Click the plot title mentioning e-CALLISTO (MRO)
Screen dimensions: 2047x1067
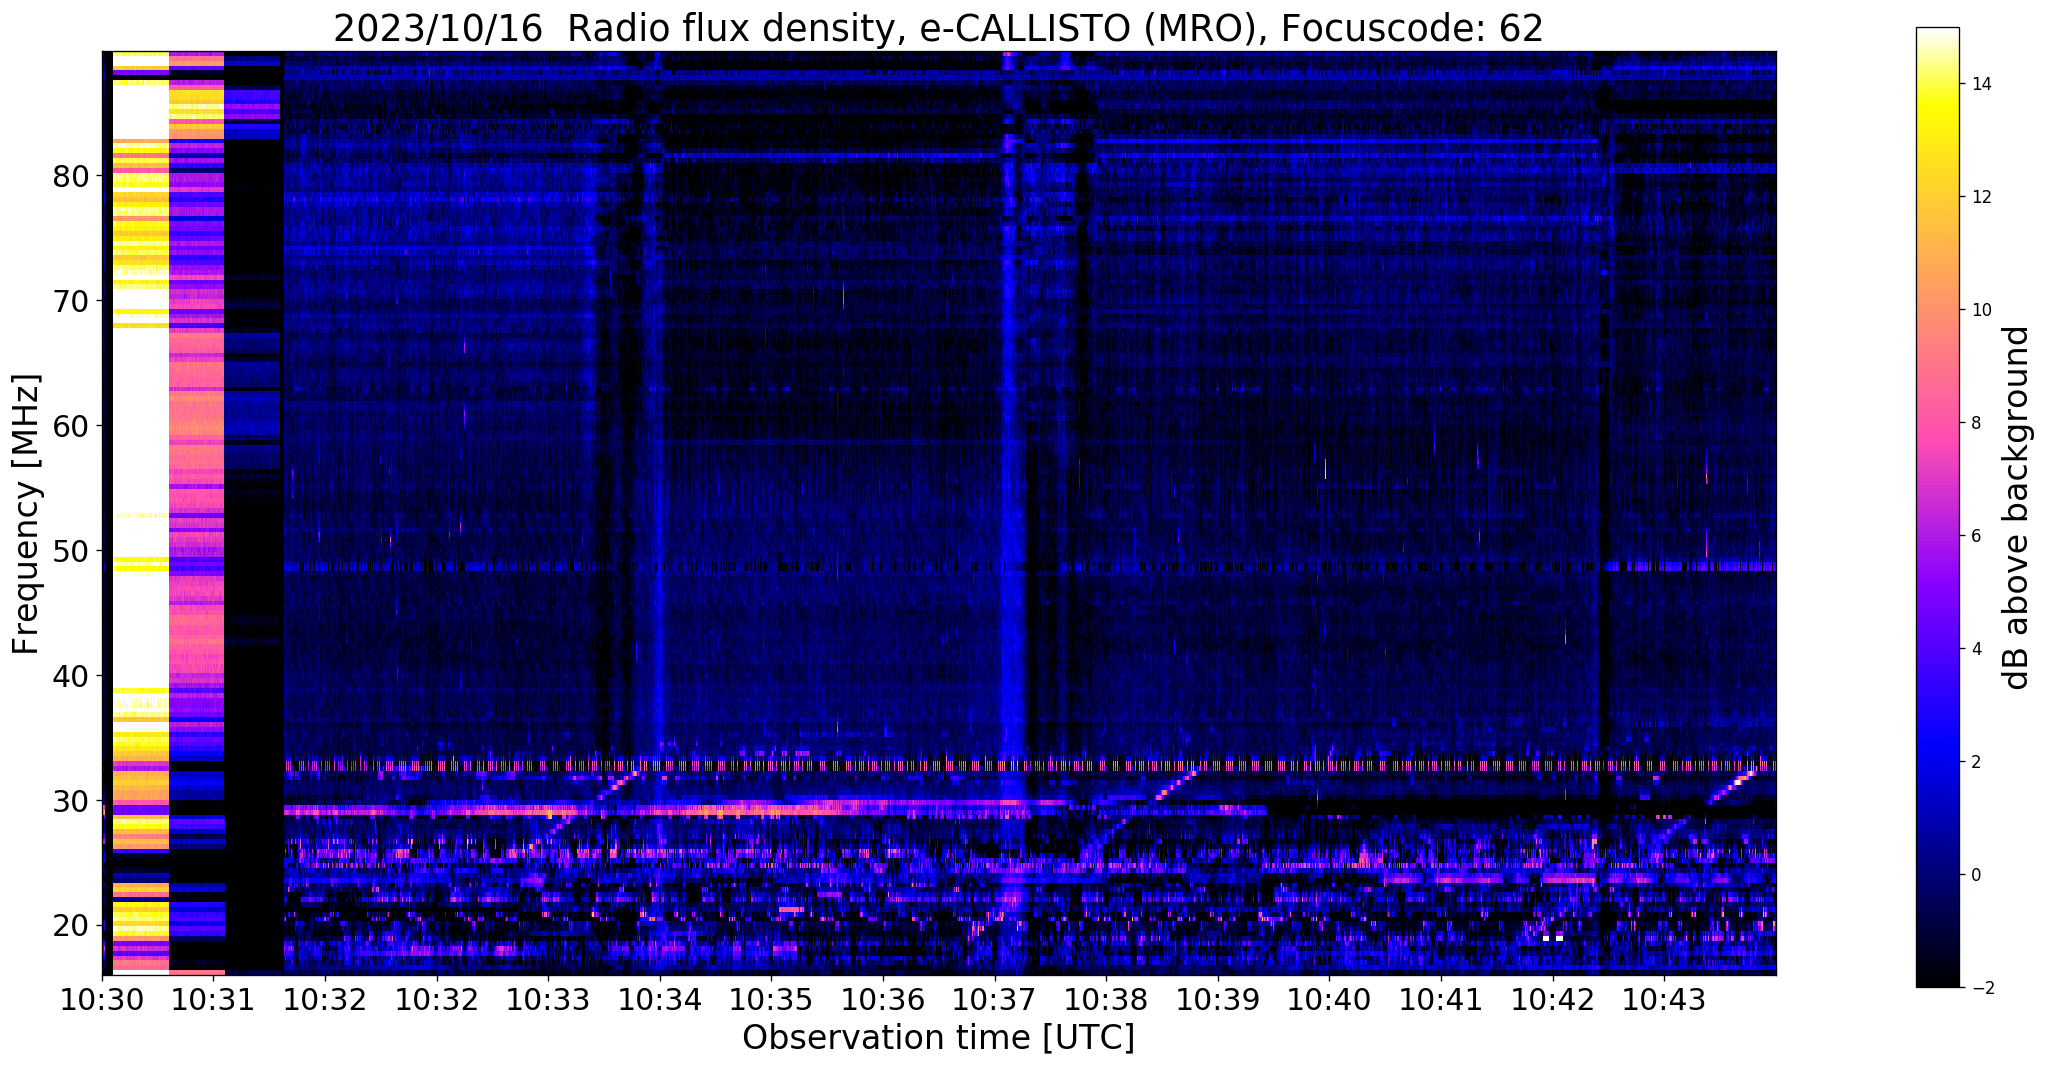(x=938, y=28)
